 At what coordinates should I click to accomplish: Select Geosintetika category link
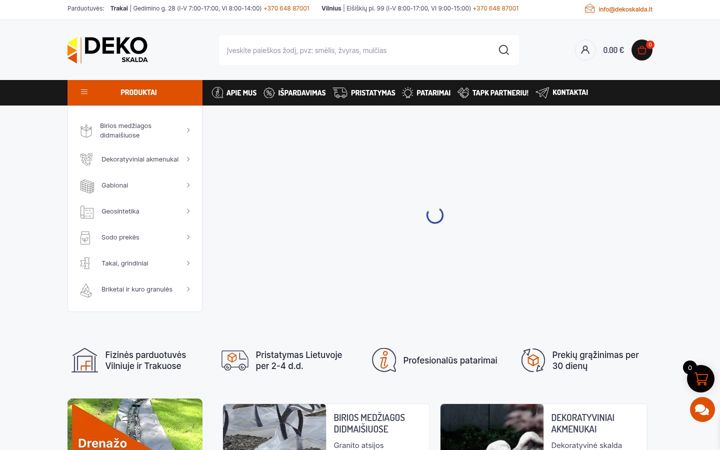[x=120, y=212]
